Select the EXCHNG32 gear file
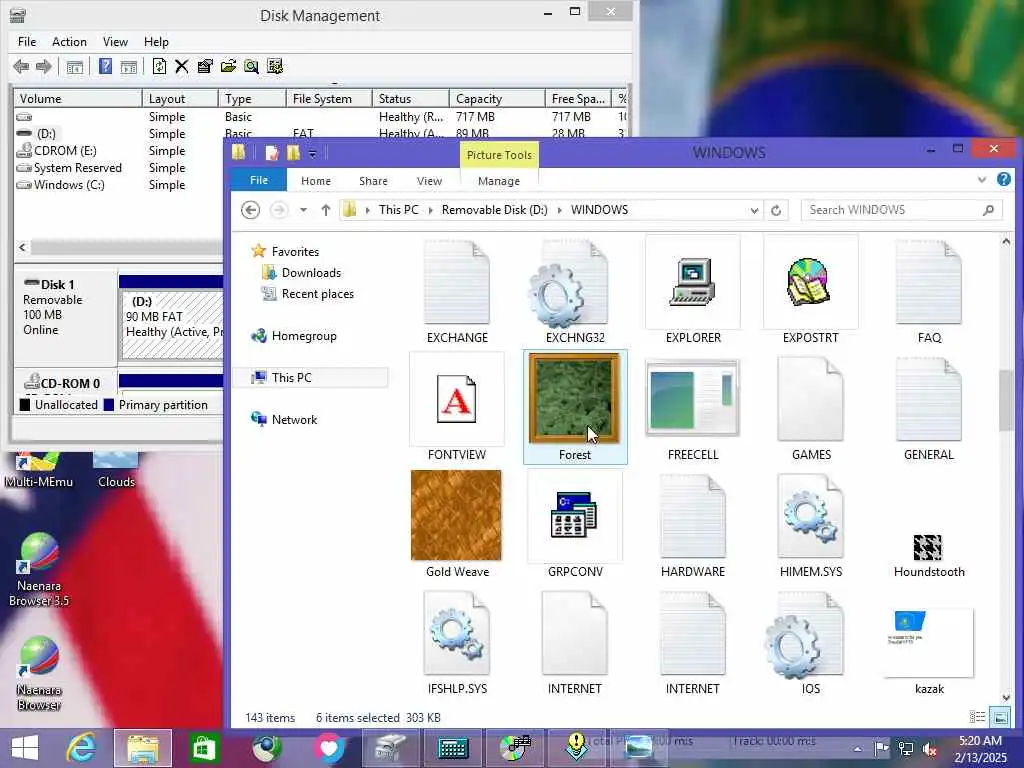The height and width of the screenshot is (768, 1024). 575,291
